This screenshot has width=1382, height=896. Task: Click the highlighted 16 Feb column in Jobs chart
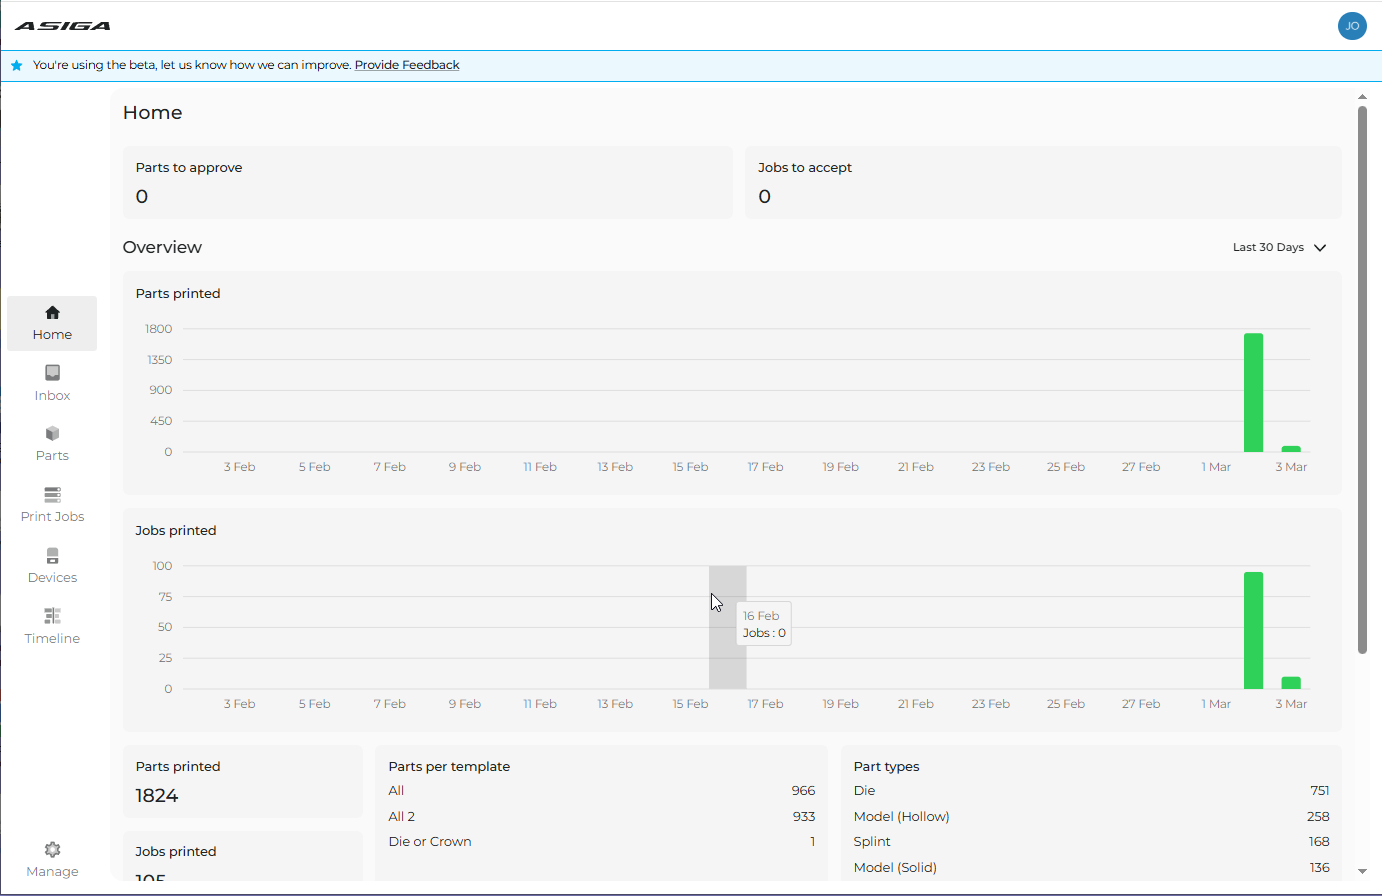pos(728,627)
